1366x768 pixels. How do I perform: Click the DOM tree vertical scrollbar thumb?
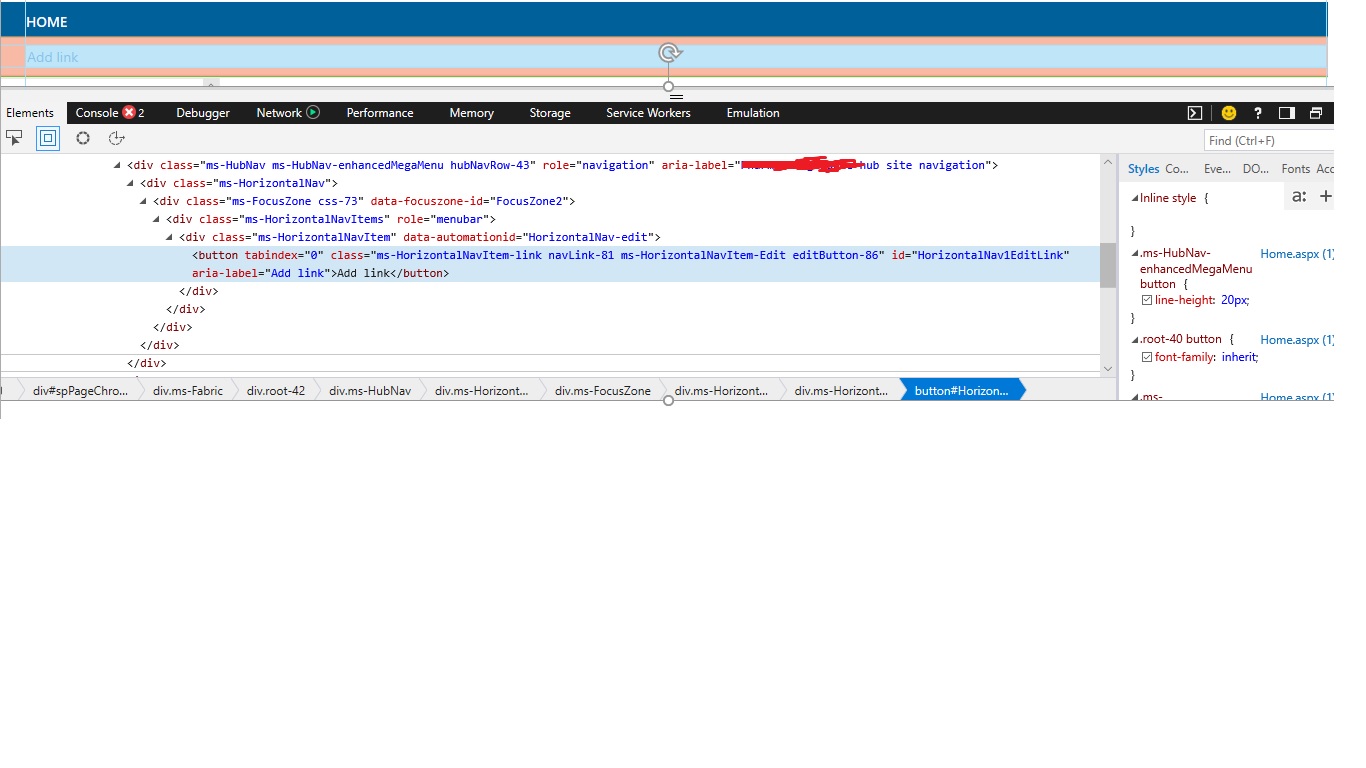[1107, 265]
